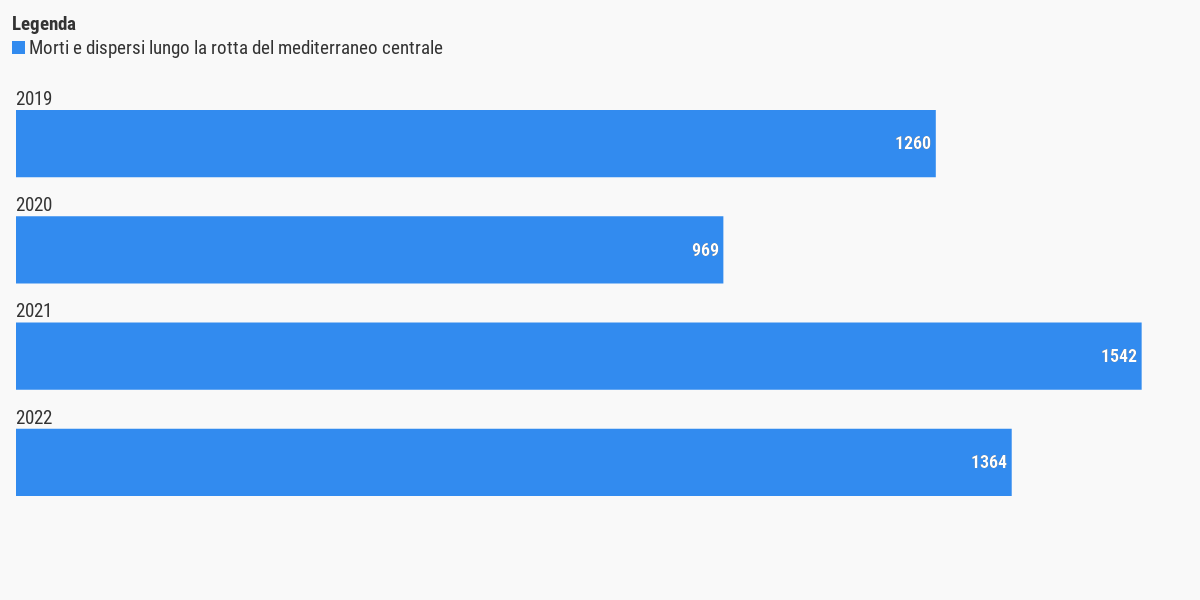The image size is (1200, 600).
Task: Select the 2022 blue bar
Action: pos(514,462)
